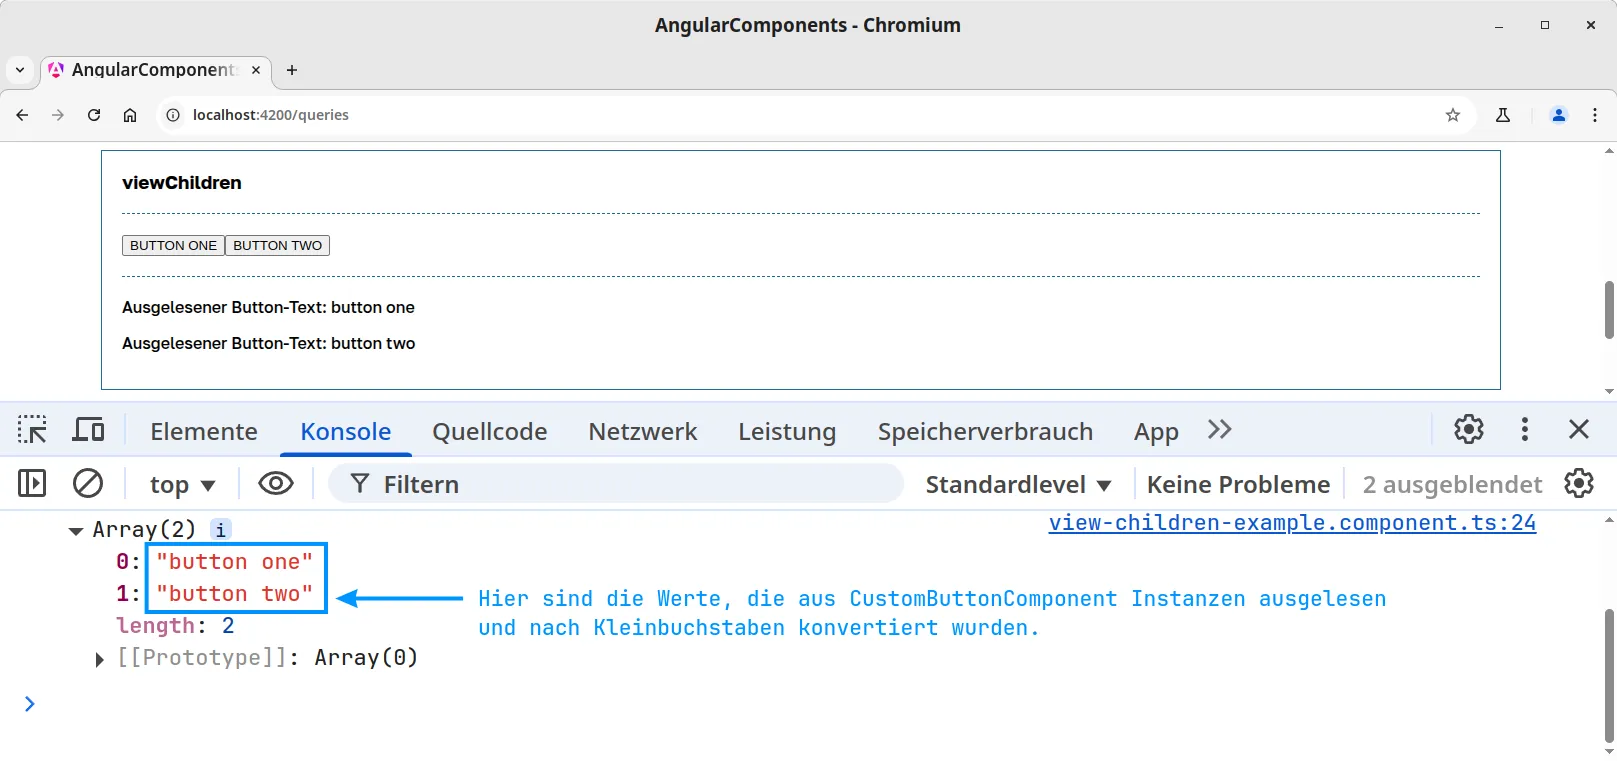Screen dimensions: 1617x761
Task: Clear the console output
Action: tap(88, 484)
